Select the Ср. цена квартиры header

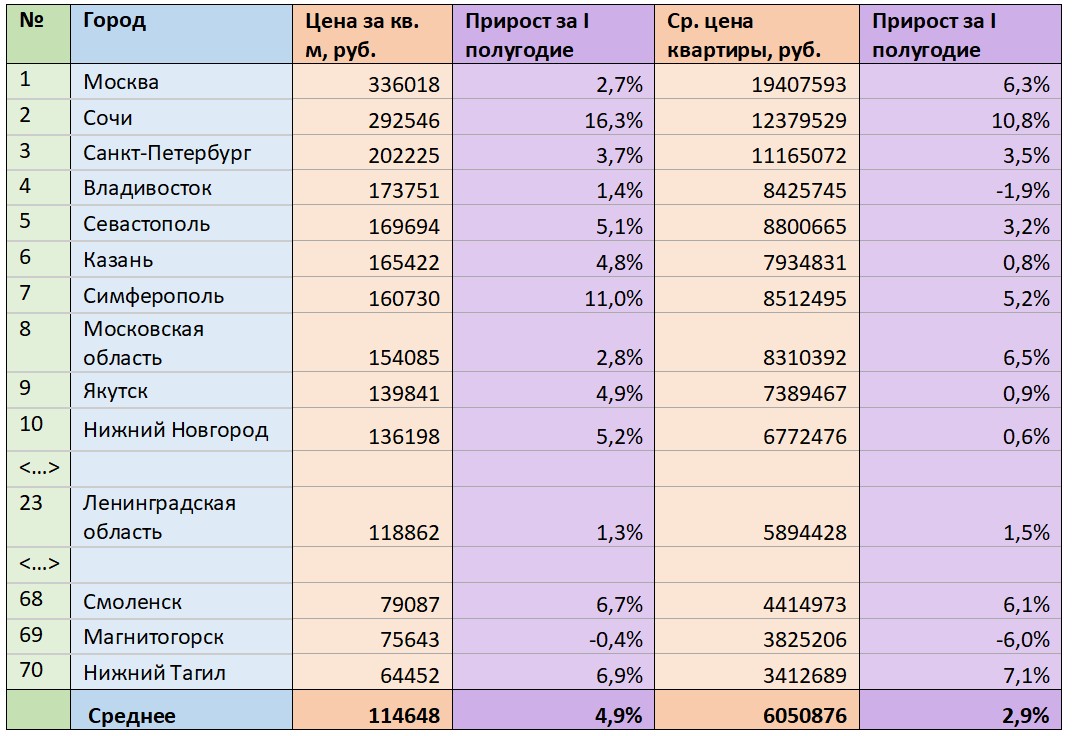757,34
